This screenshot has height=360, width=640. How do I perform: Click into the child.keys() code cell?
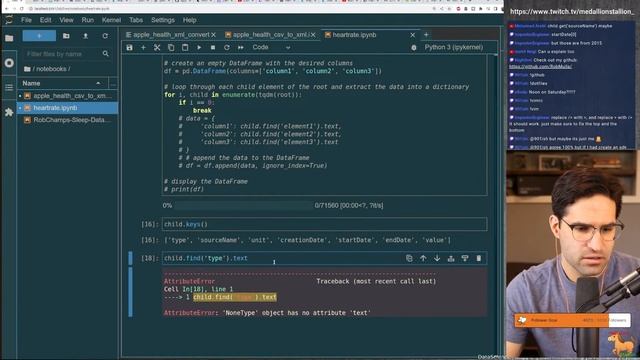pos(324,224)
